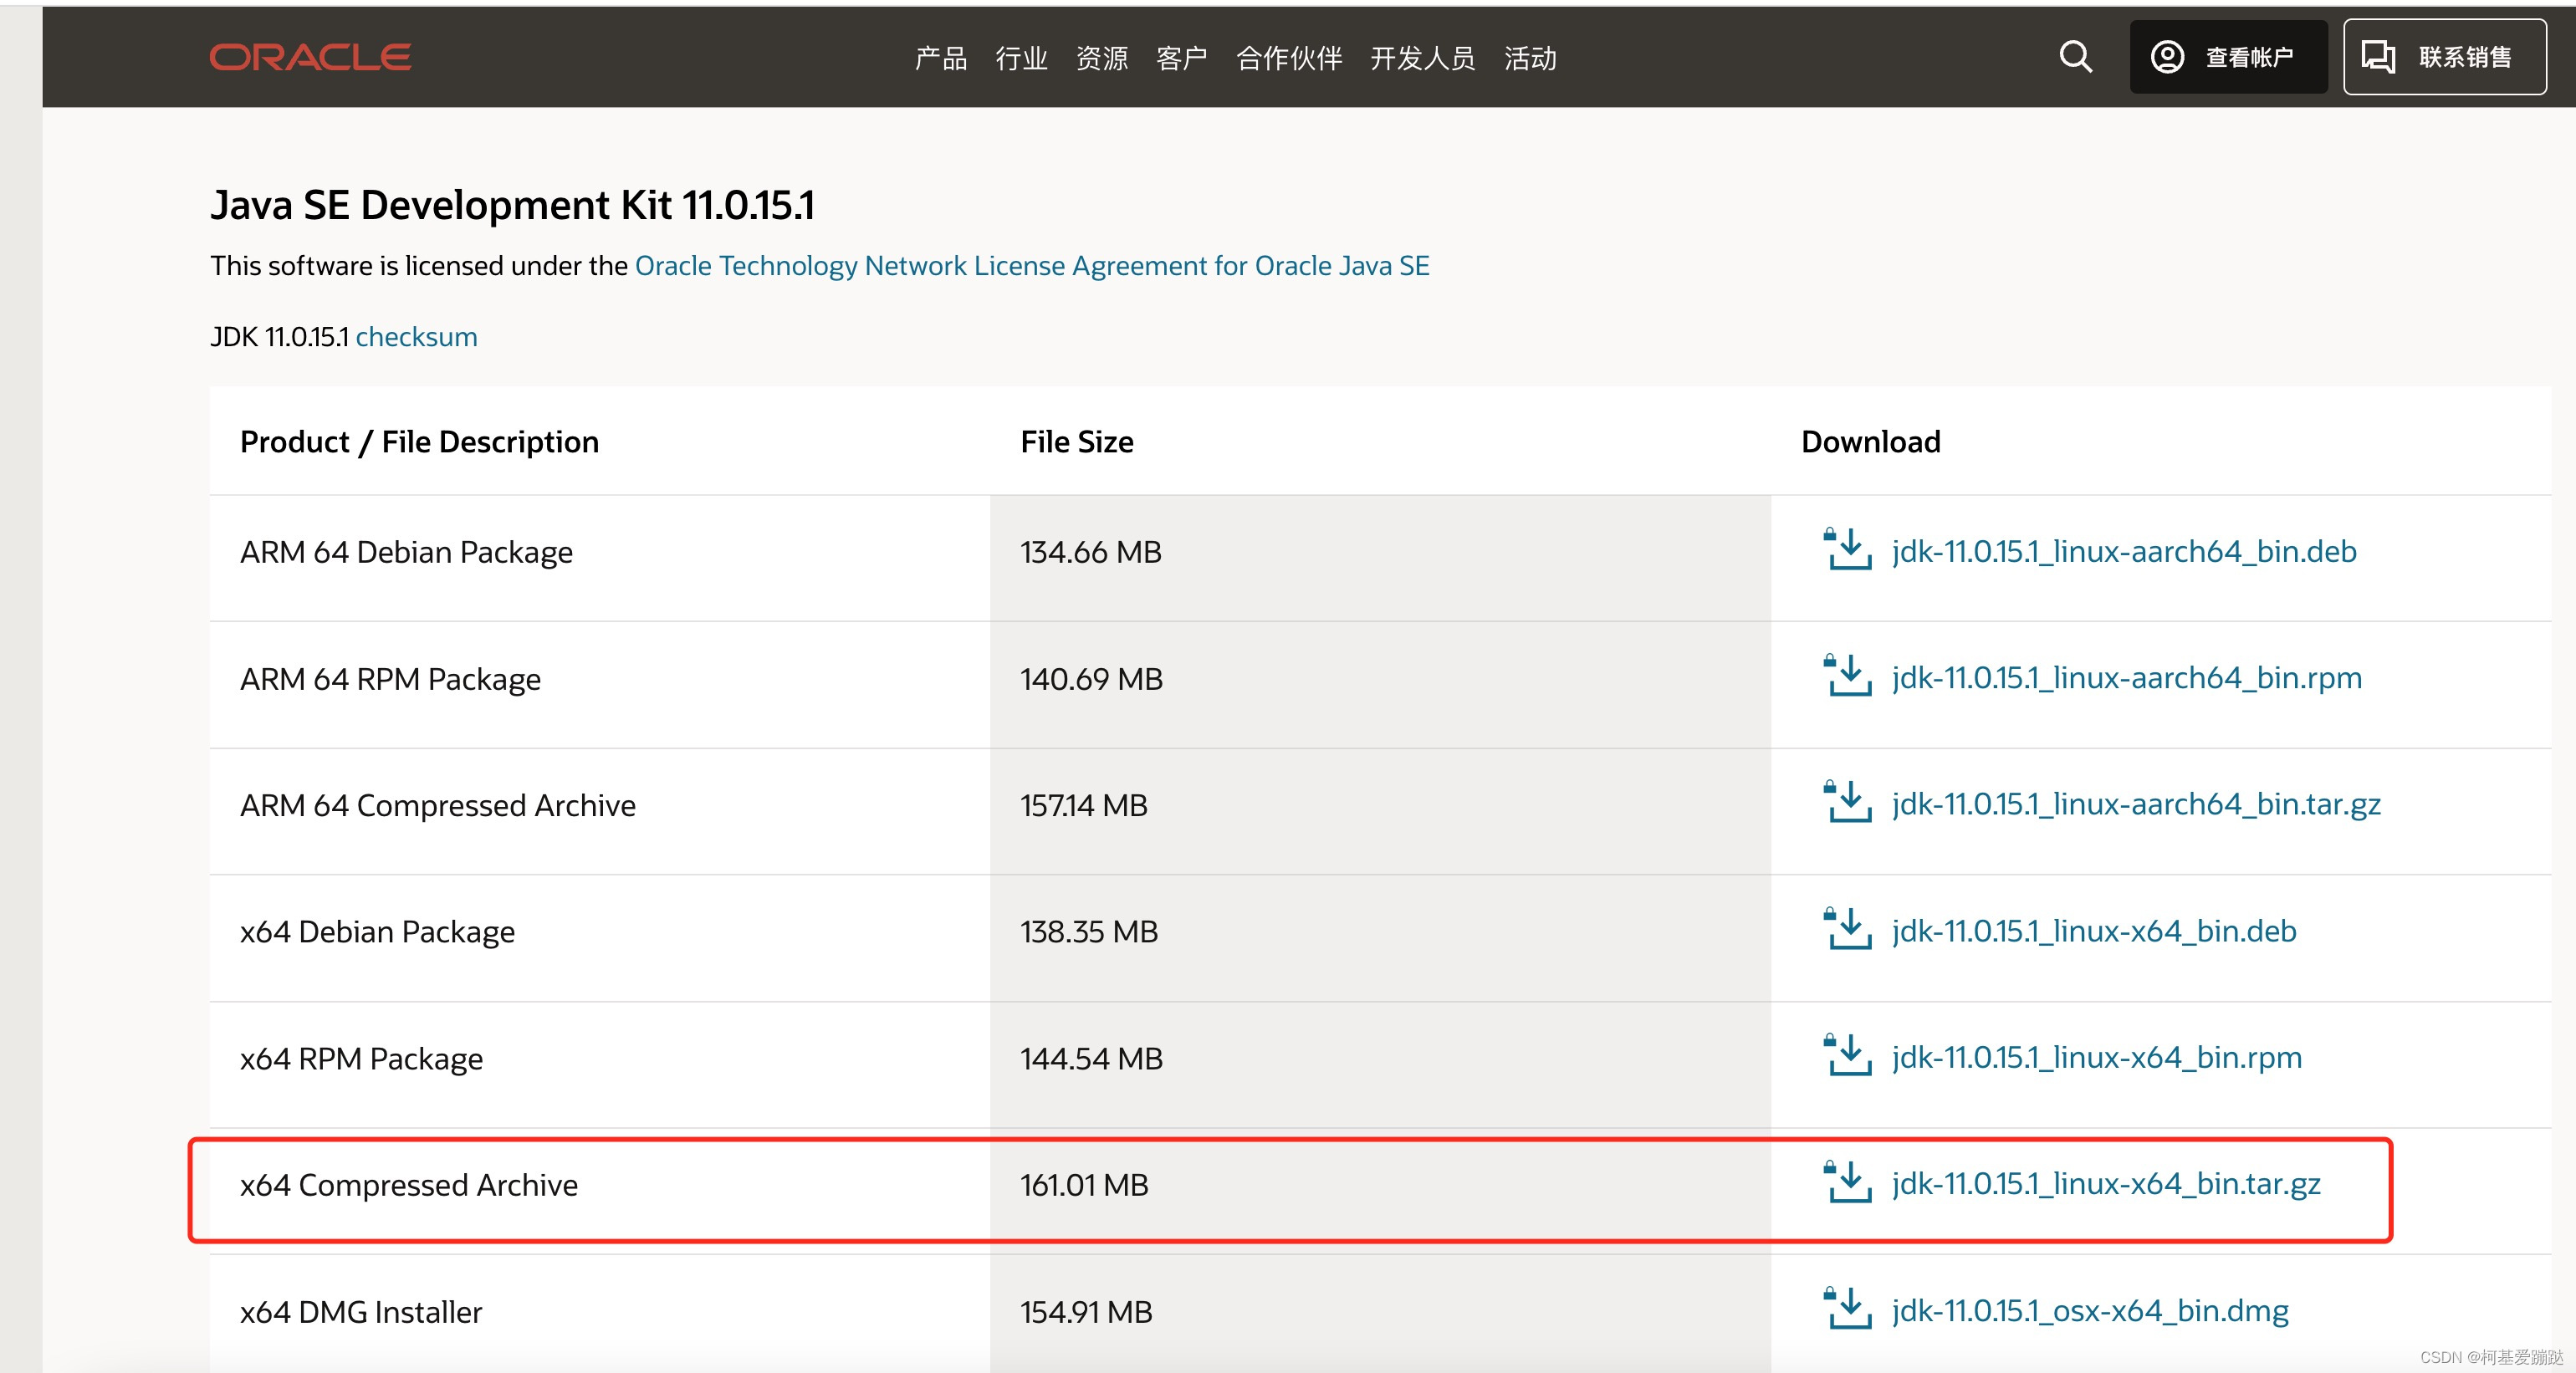Viewport: 2576px width, 1373px height.
Task: Click download icon for linux-x64_bin.deb
Action: [1847, 929]
